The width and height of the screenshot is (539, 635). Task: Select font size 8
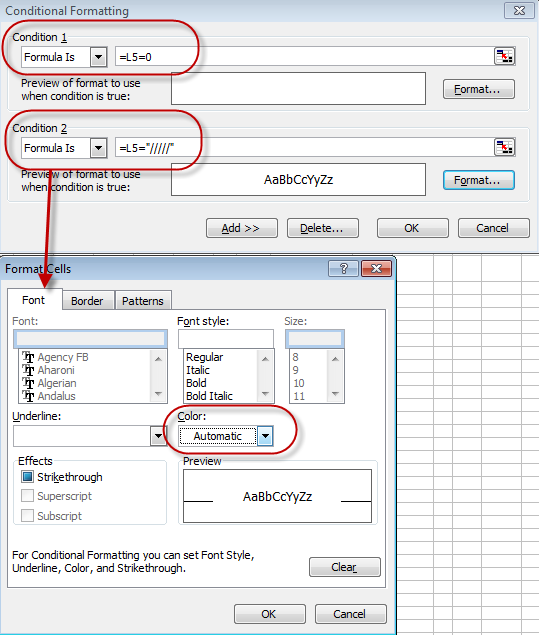[x=296, y=357]
